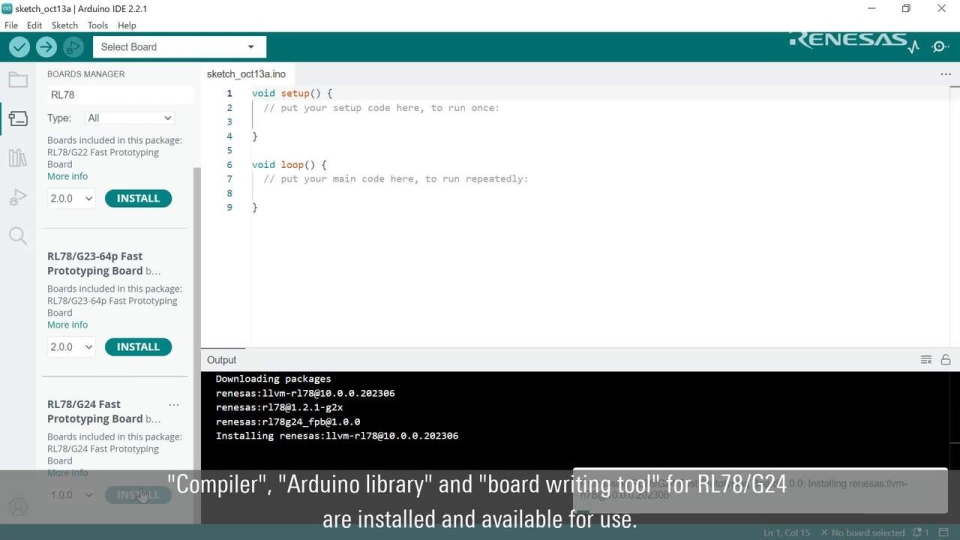
Task: Open the editor tab ellipsis menu
Action: [x=945, y=74]
